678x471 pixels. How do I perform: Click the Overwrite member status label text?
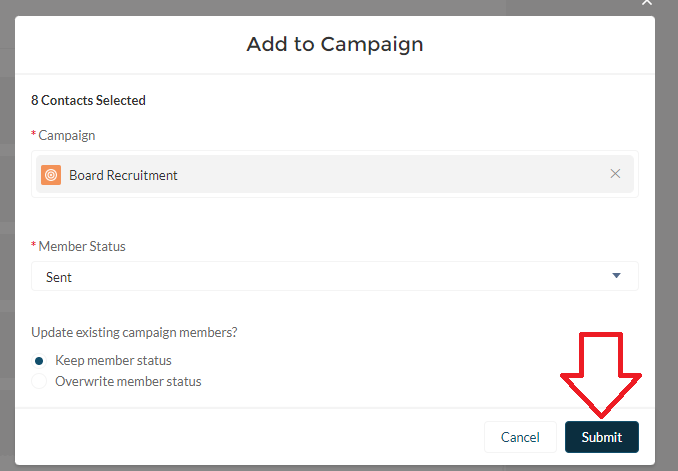[128, 381]
